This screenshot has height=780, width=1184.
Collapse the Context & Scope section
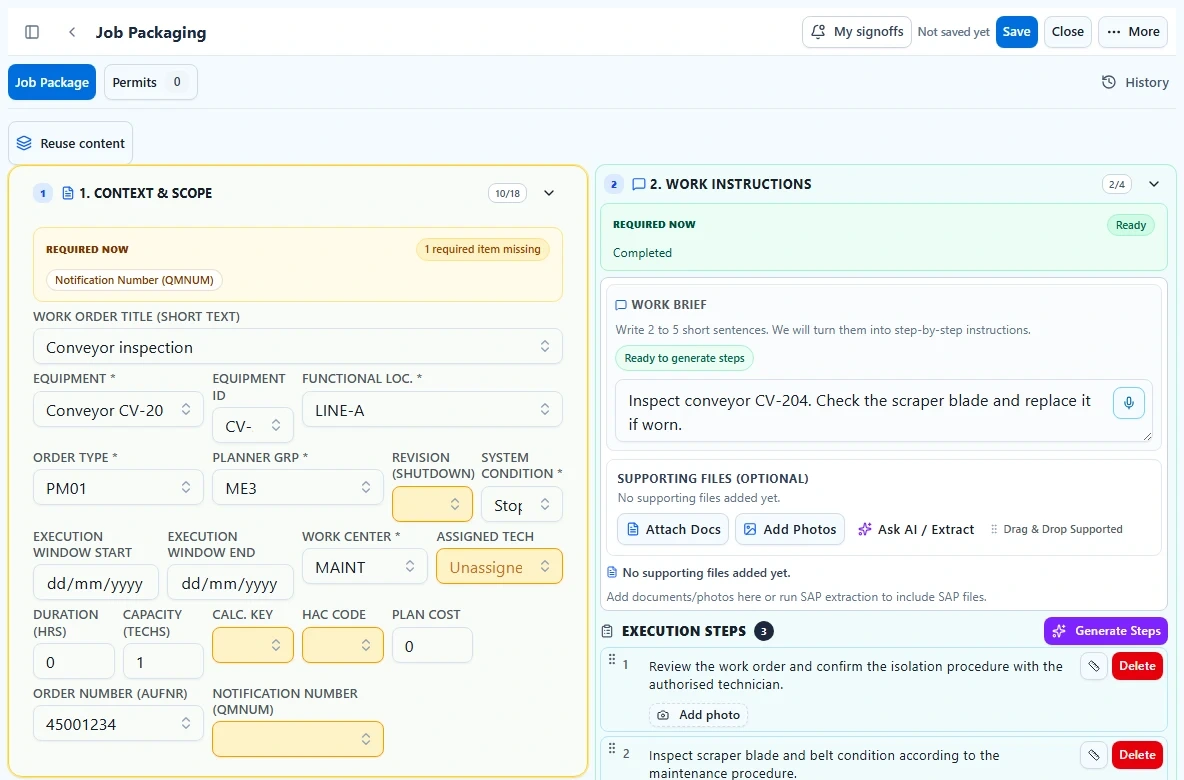tap(549, 193)
